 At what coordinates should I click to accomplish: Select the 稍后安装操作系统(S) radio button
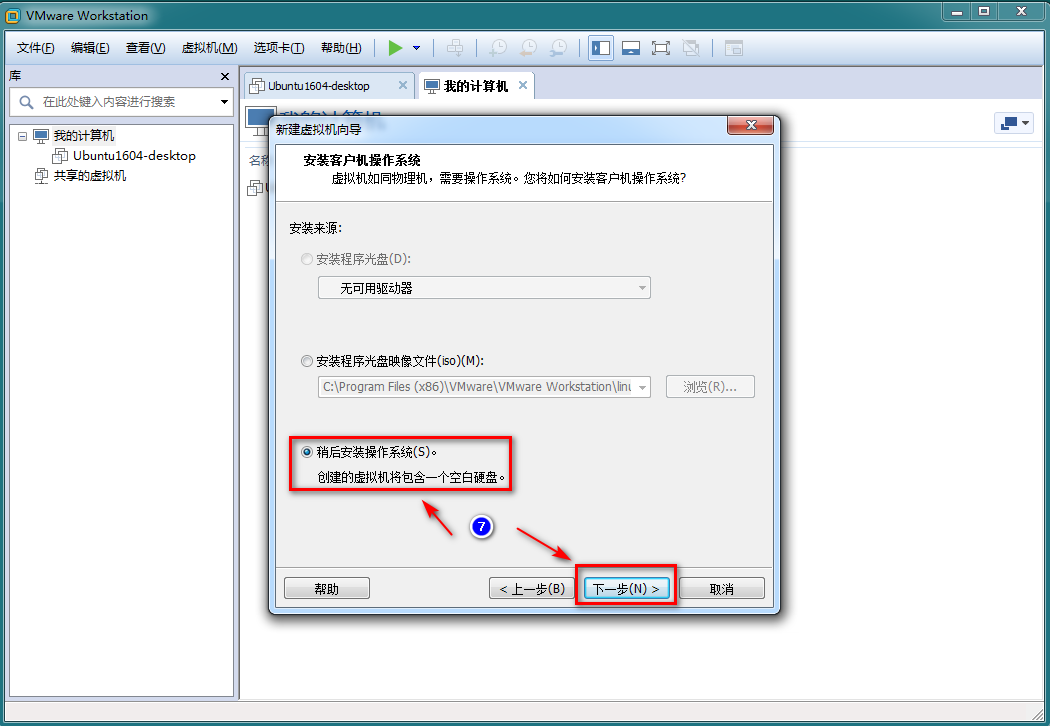[x=307, y=452]
